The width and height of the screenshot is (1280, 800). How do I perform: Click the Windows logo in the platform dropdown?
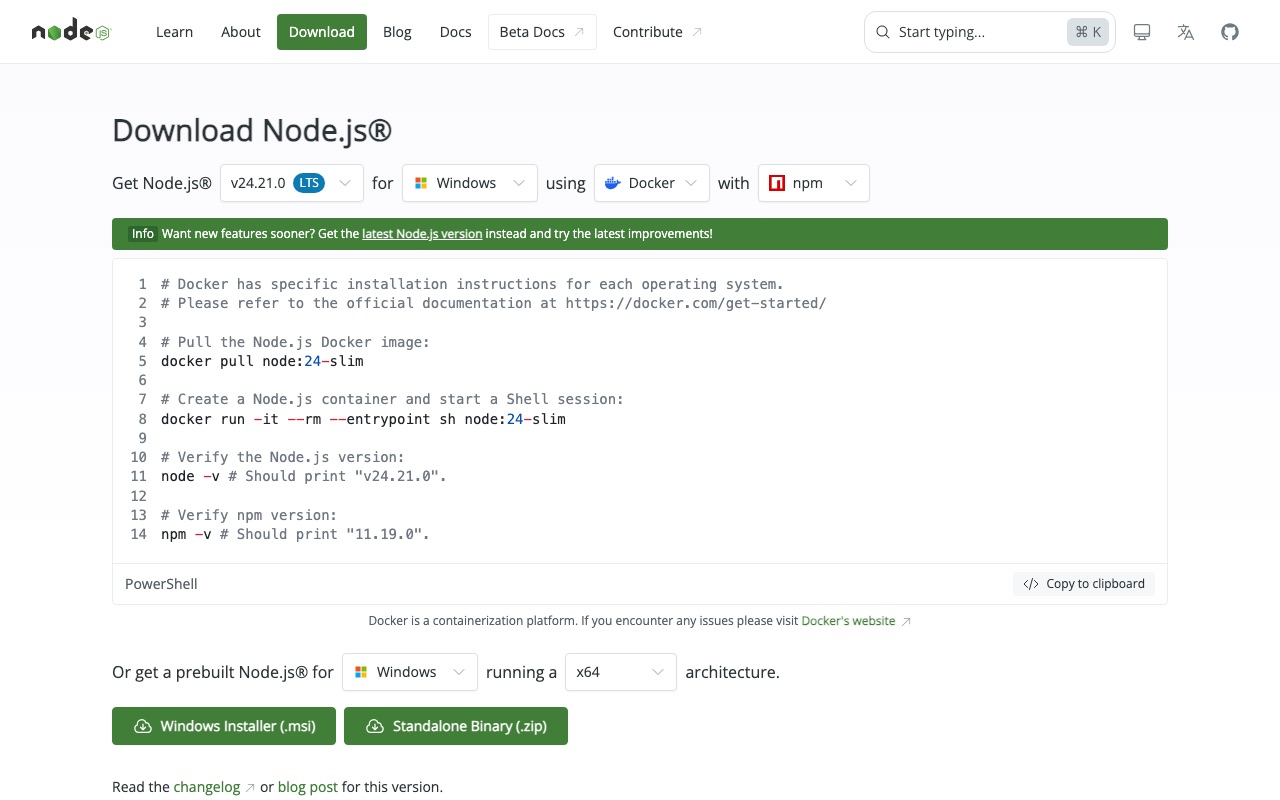(421, 183)
